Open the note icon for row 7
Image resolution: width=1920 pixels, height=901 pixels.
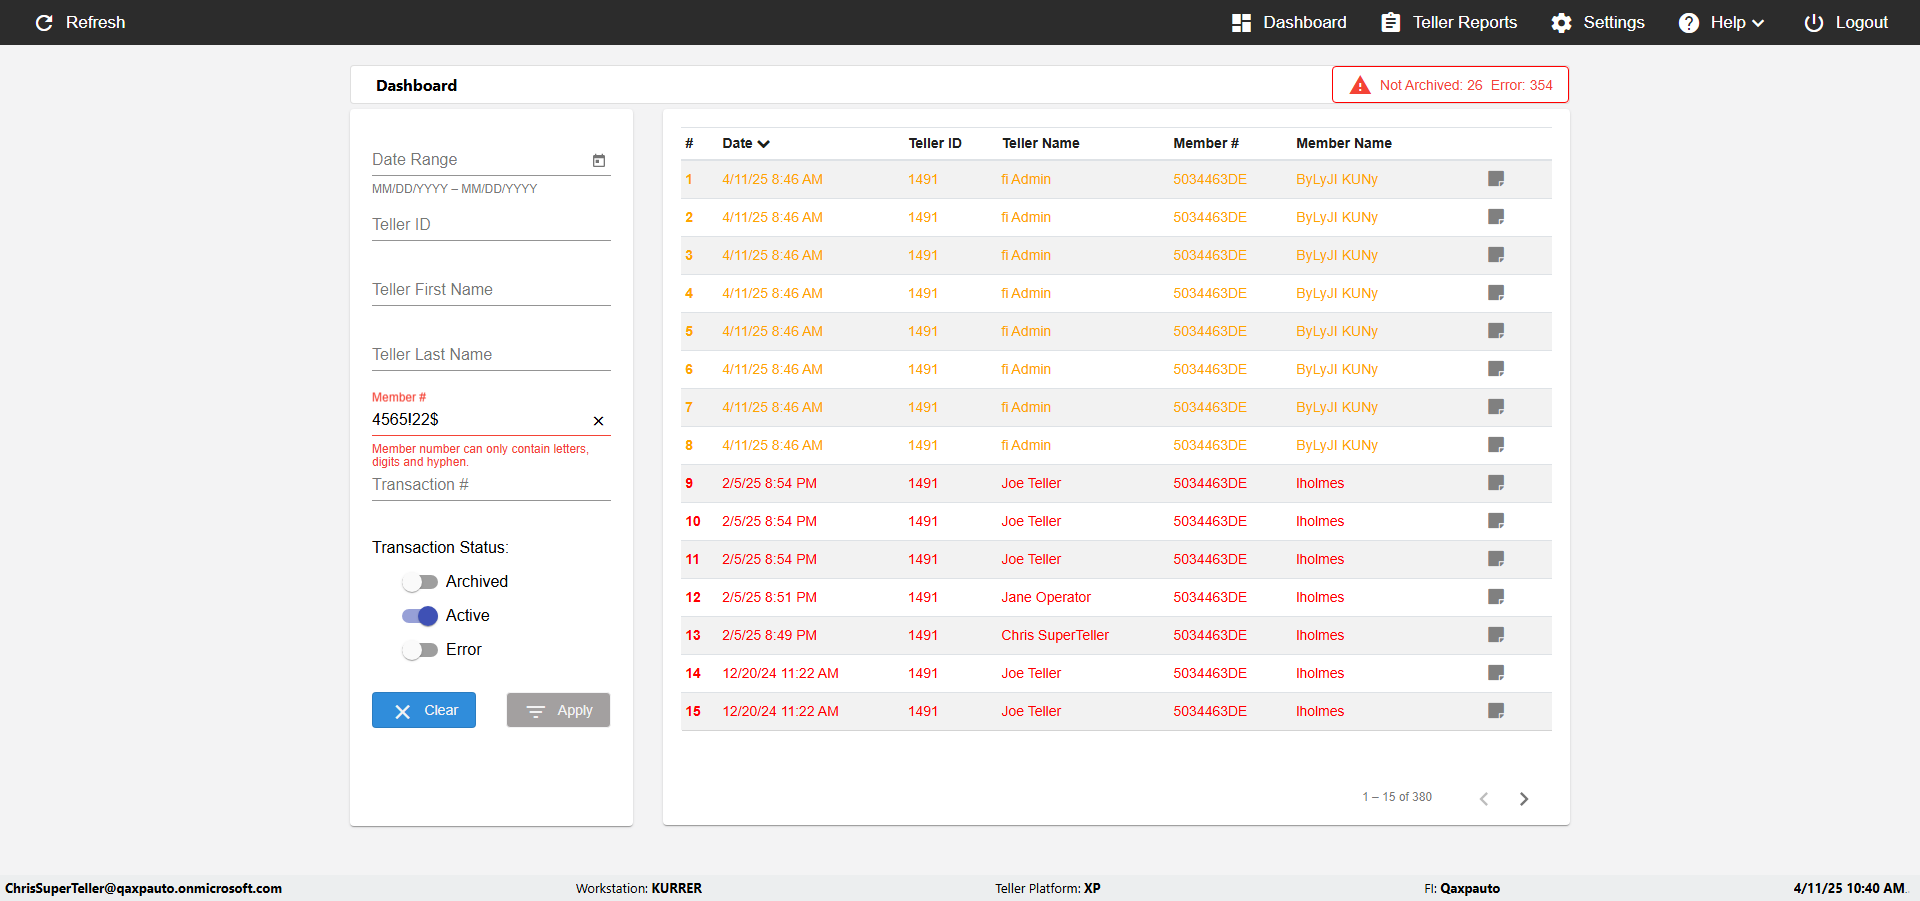pyautogui.click(x=1496, y=407)
